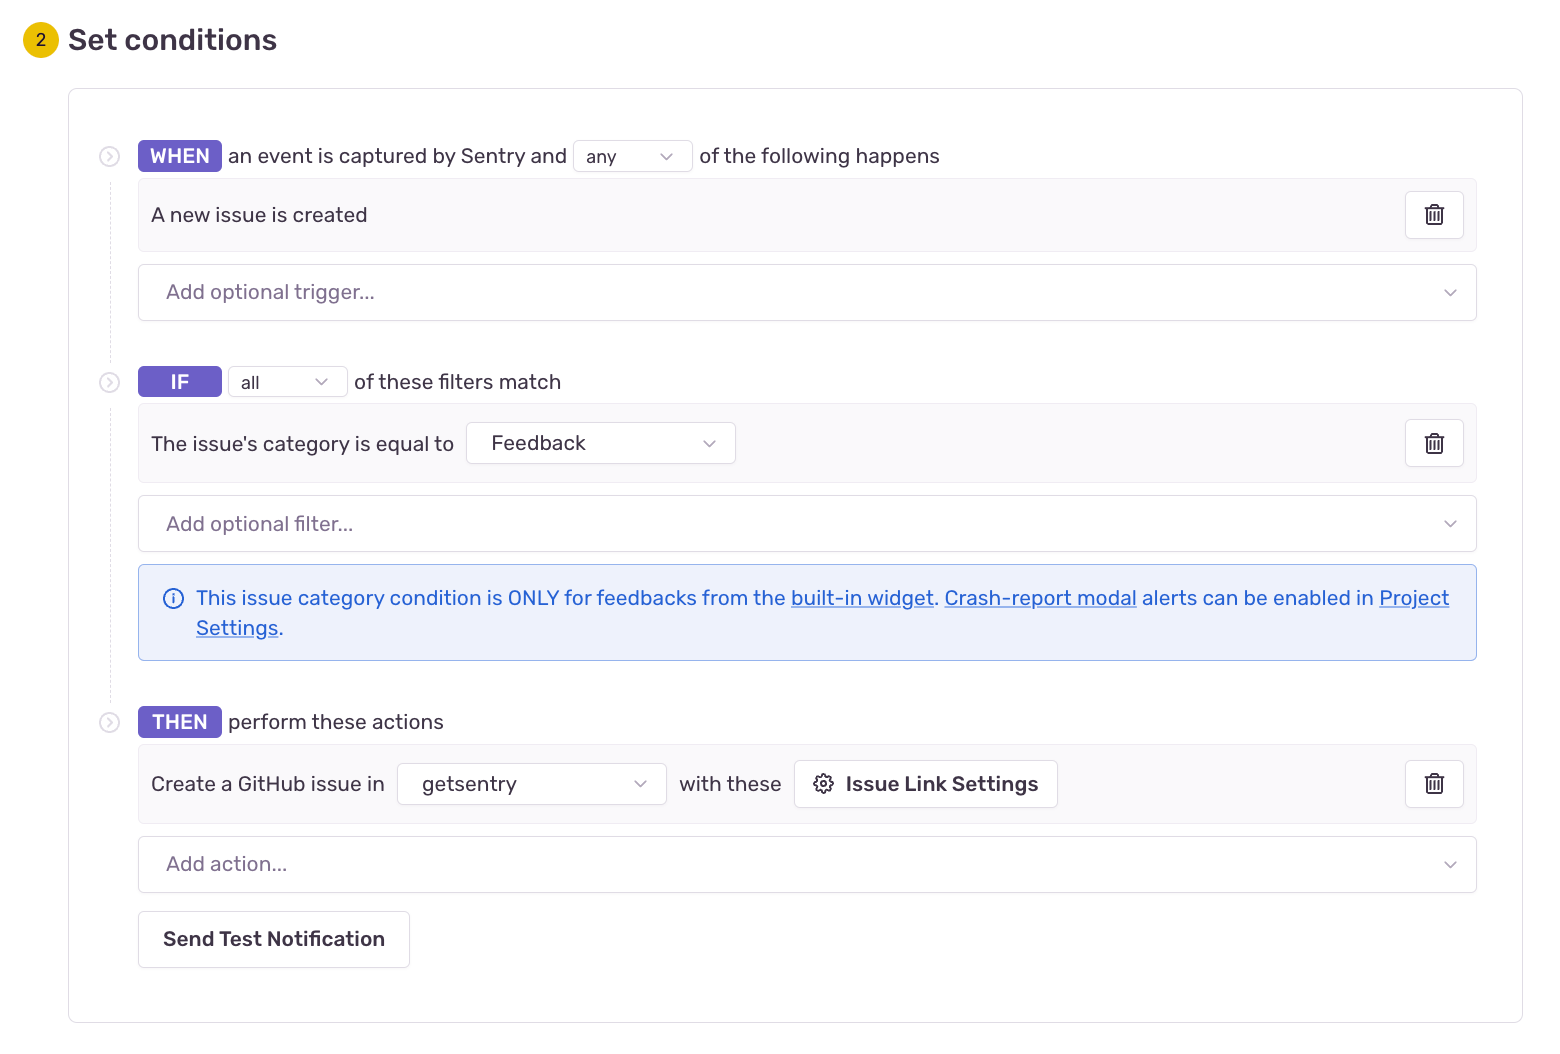Image resolution: width=1560 pixels, height=1054 pixels.
Task: Click the info icon in the feedback notice
Action: coord(173,598)
